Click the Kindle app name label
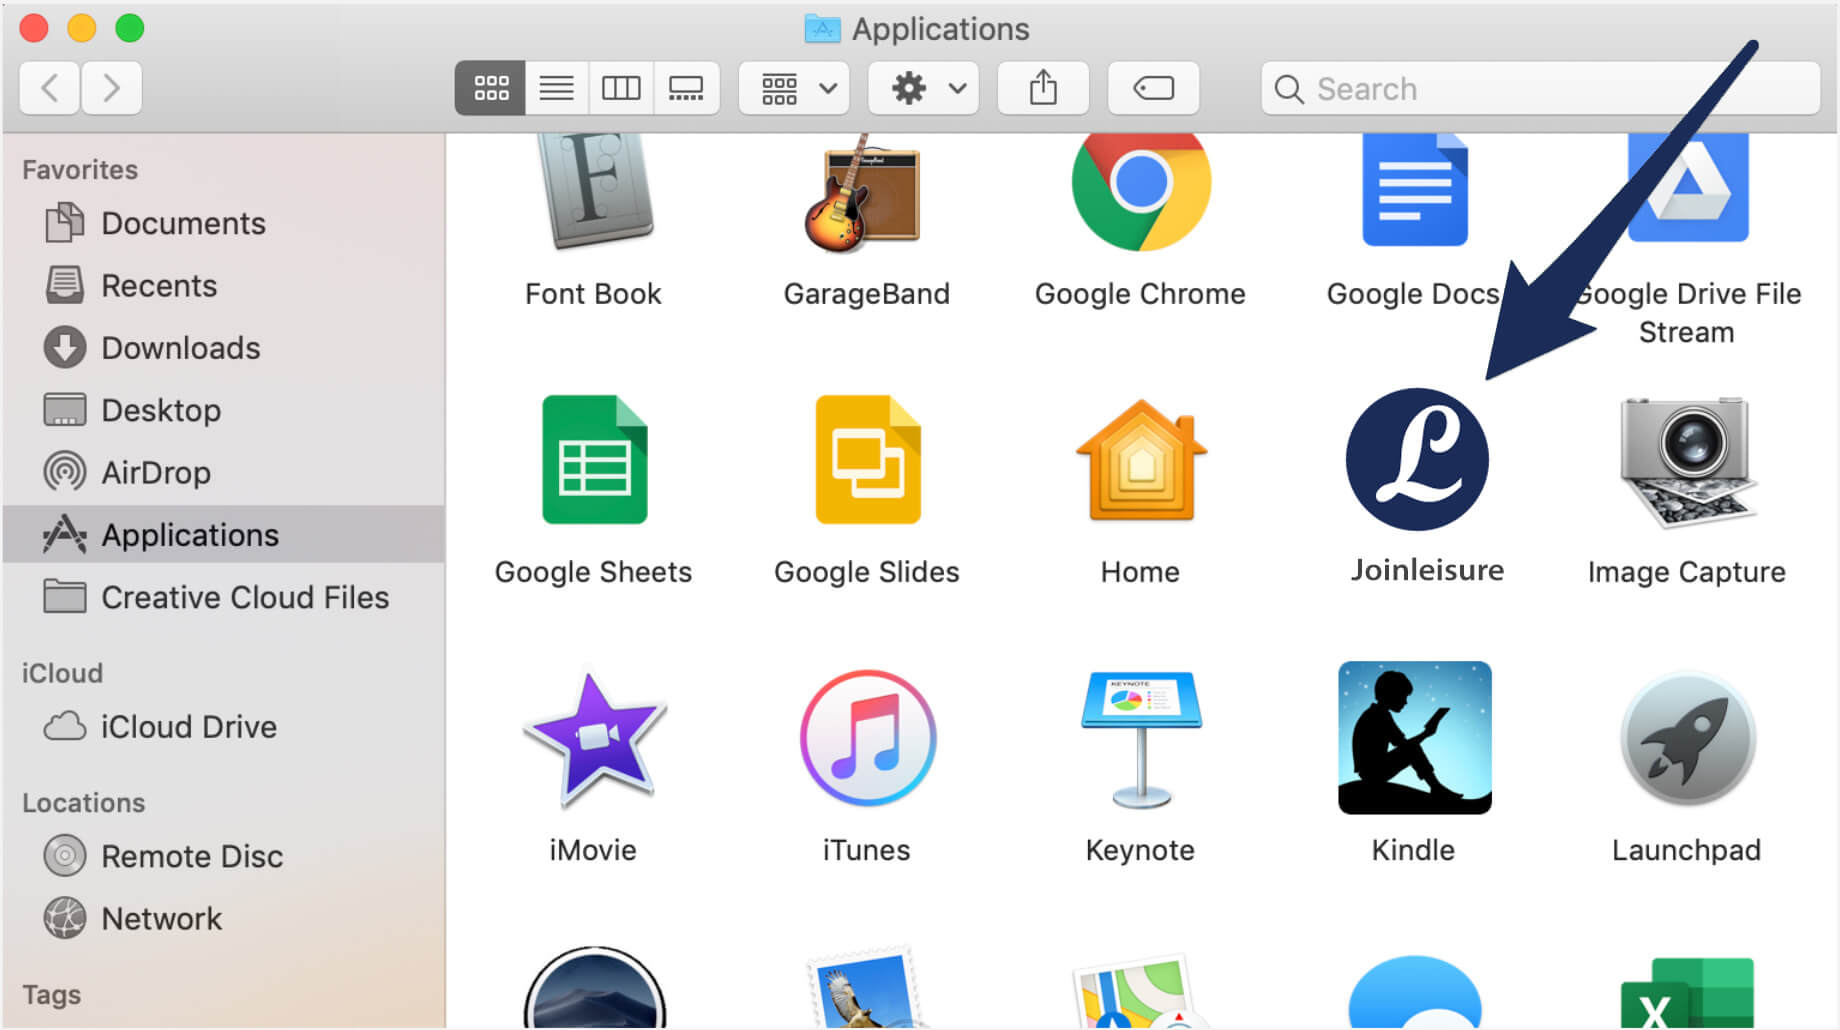 point(1413,850)
